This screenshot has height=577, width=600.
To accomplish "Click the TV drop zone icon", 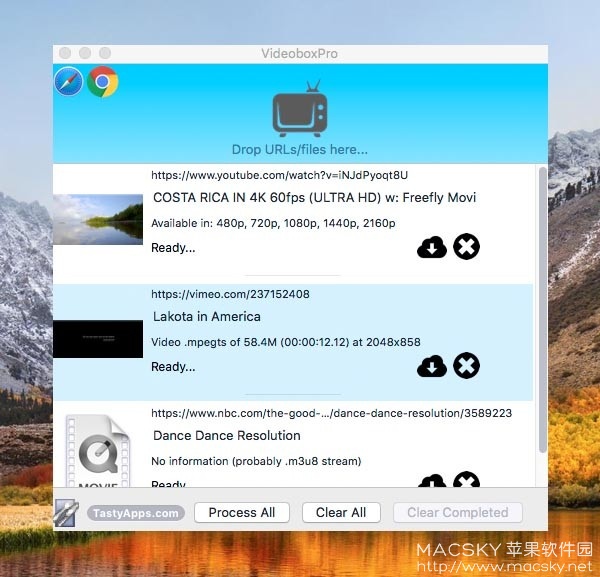I will 300,109.
